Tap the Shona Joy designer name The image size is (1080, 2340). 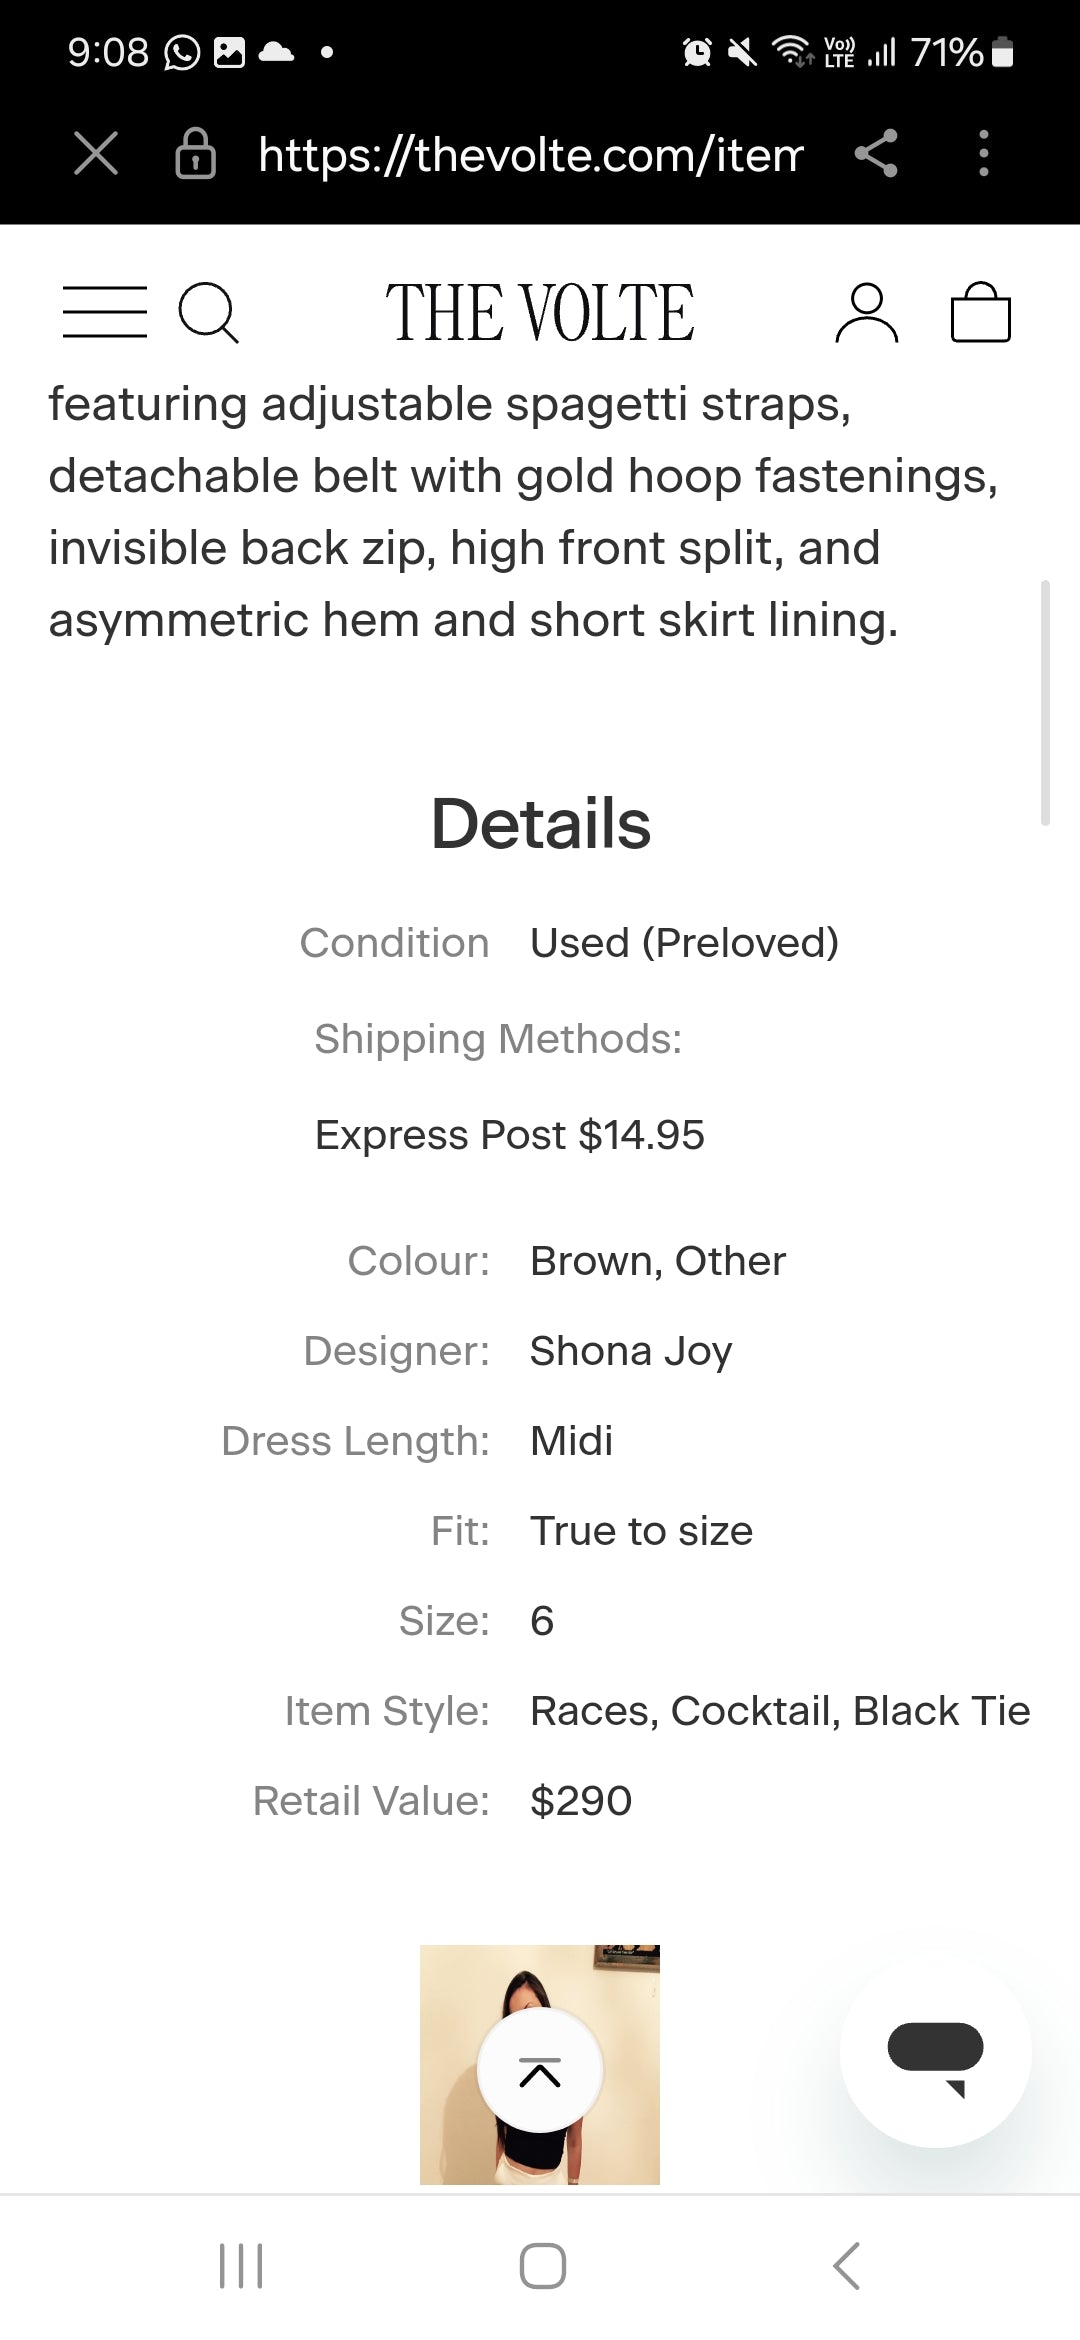click(631, 1351)
